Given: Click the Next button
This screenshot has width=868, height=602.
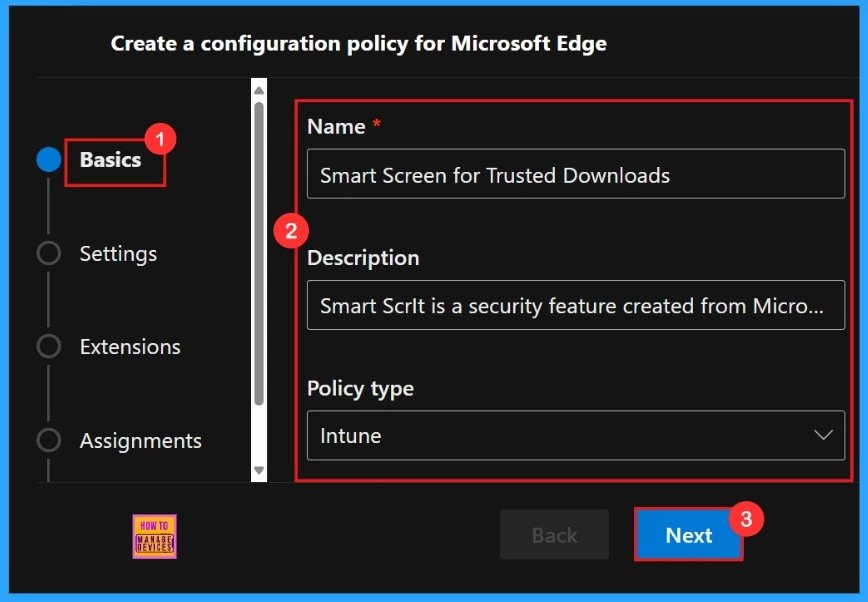Looking at the screenshot, I should (689, 535).
